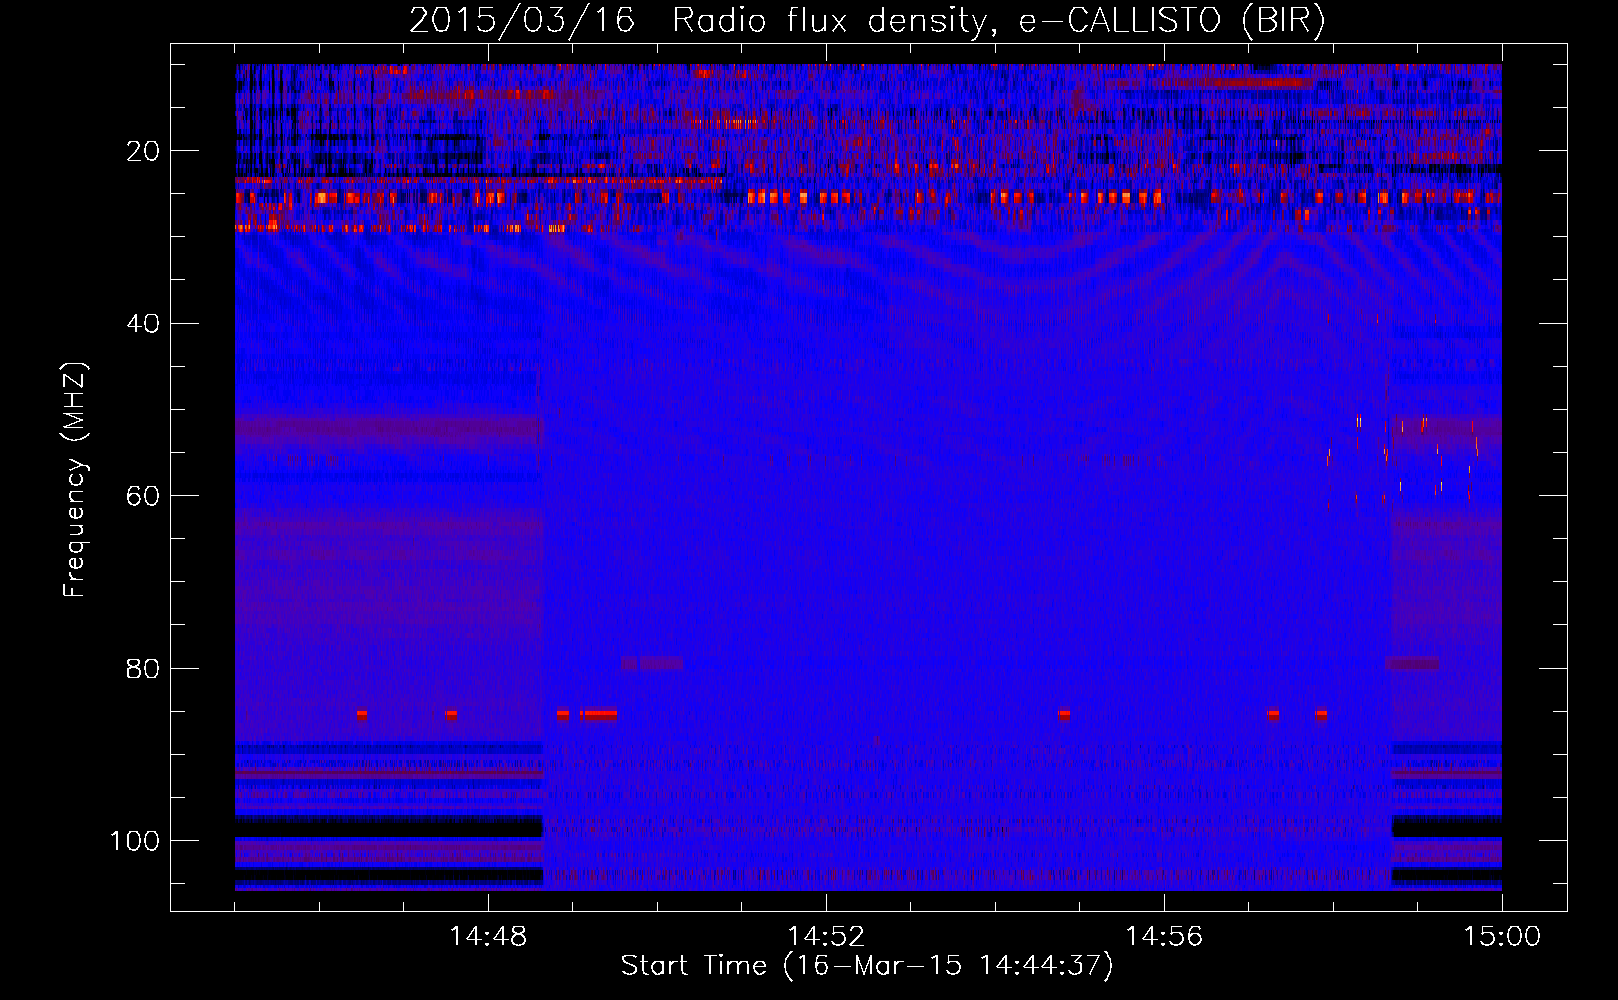Viewport: 1618px width, 1000px height.
Task: Click the 'Start Time (16-Mar-15 14:44:37)' label
Action: click(x=867, y=966)
